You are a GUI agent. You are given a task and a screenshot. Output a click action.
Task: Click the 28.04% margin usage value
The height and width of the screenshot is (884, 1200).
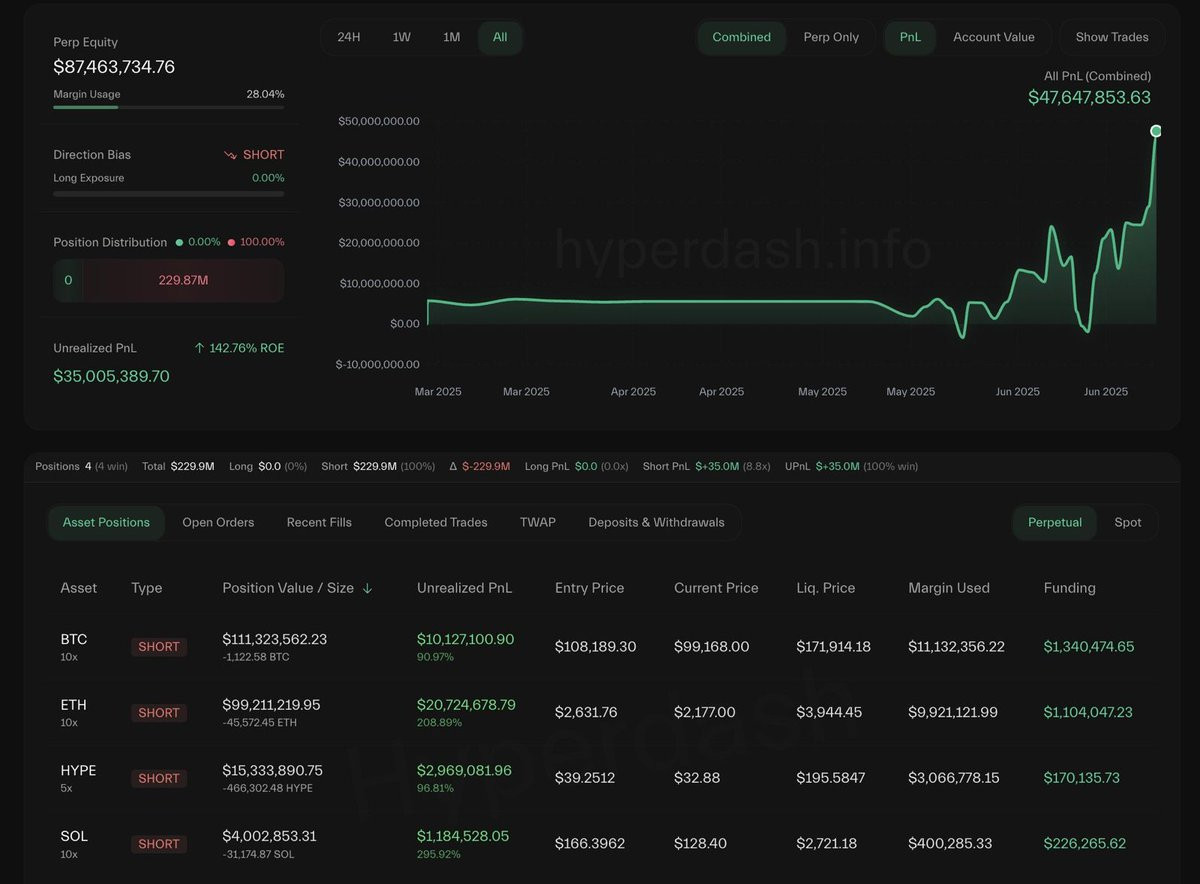tap(265, 94)
